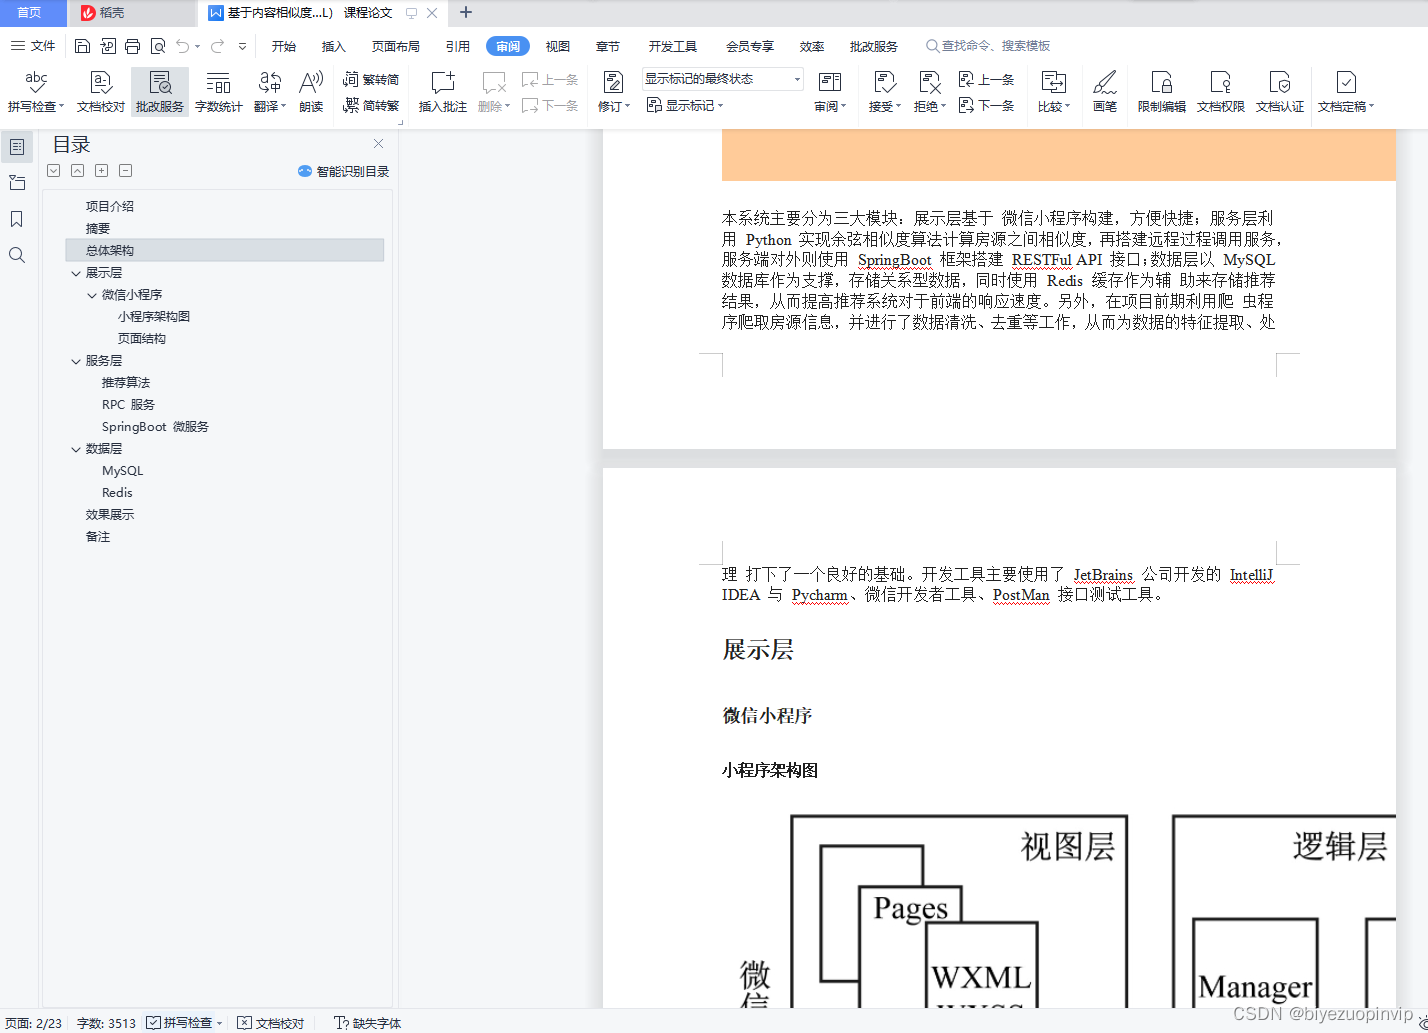Open the 翻译 translate tool
Viewport: 1428px width, 1033px height.
tap(266, 90)
